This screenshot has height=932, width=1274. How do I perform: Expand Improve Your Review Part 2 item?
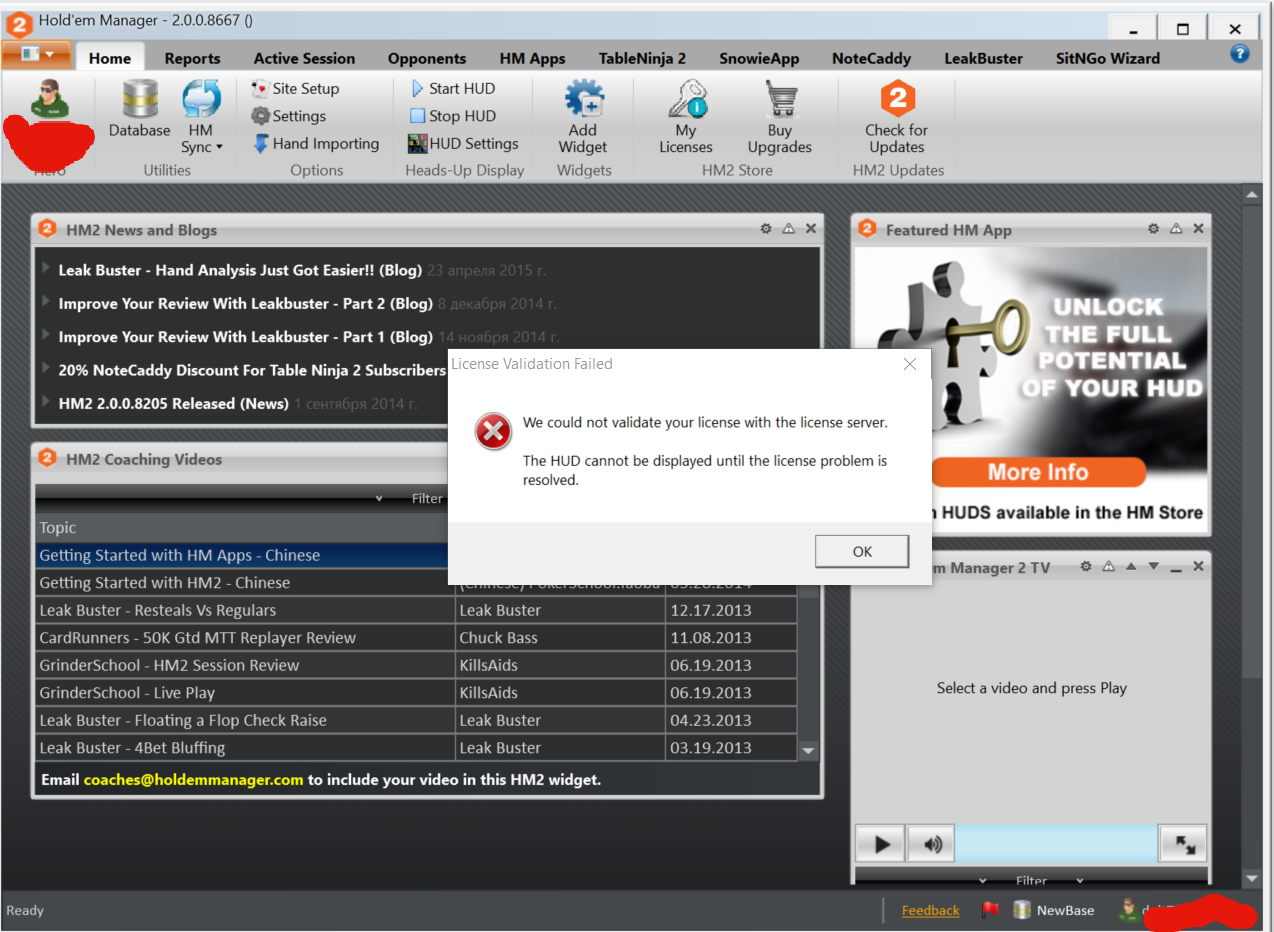pos(46,302)
